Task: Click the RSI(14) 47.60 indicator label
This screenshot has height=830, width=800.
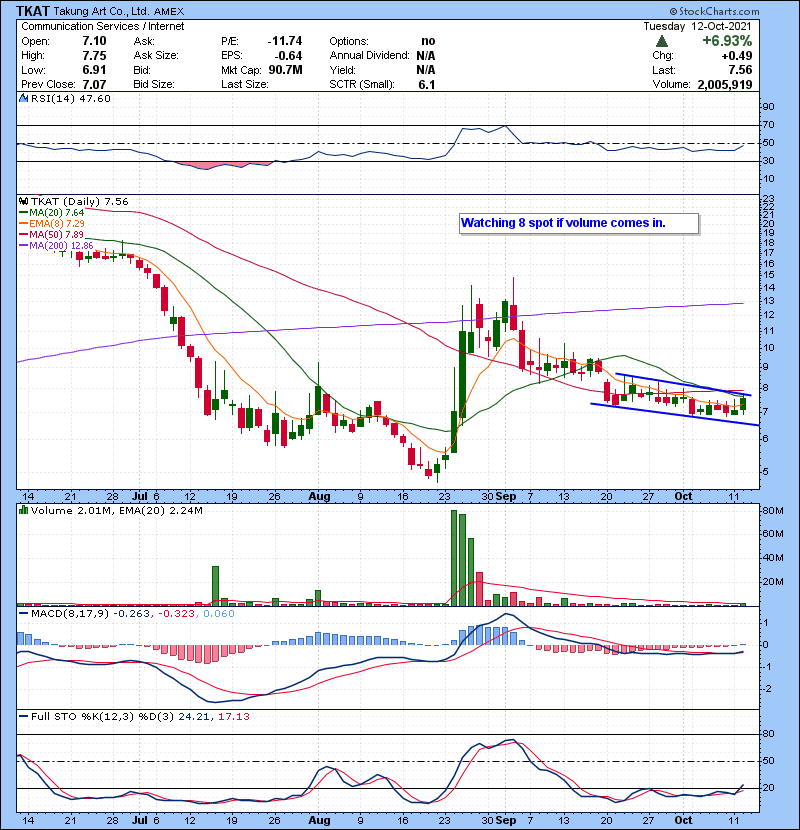Action: click(x=70, y=98)
